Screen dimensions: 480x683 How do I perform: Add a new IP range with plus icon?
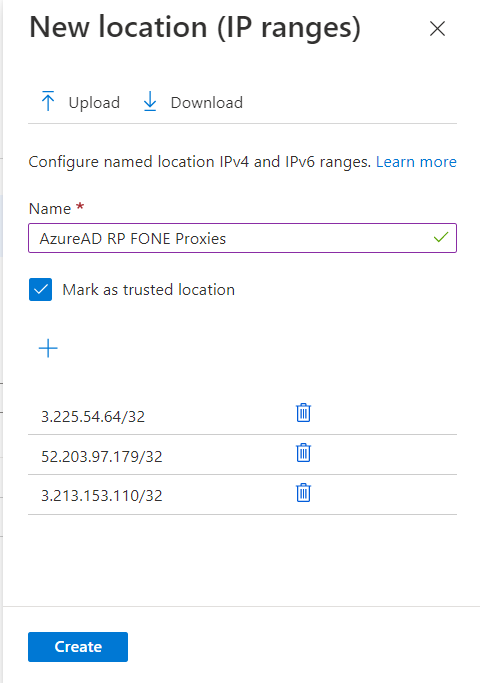48,348
